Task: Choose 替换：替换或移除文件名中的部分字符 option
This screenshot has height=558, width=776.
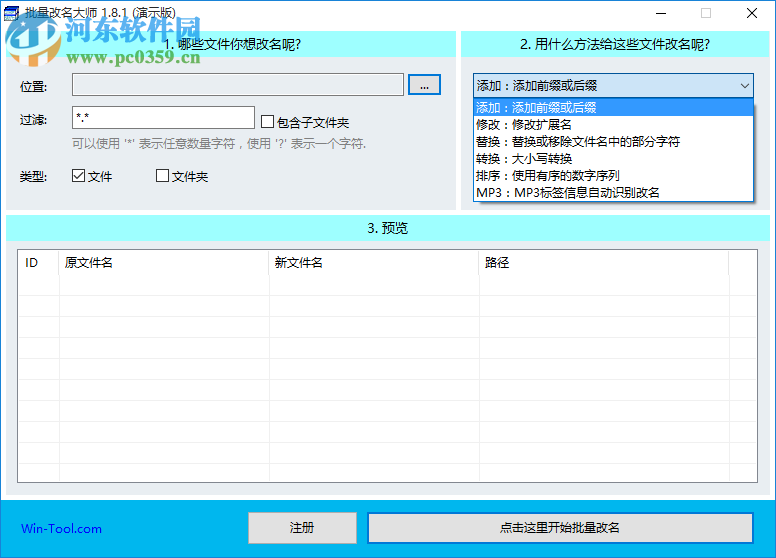Action: pyautogui.click(x=613, y=141)
